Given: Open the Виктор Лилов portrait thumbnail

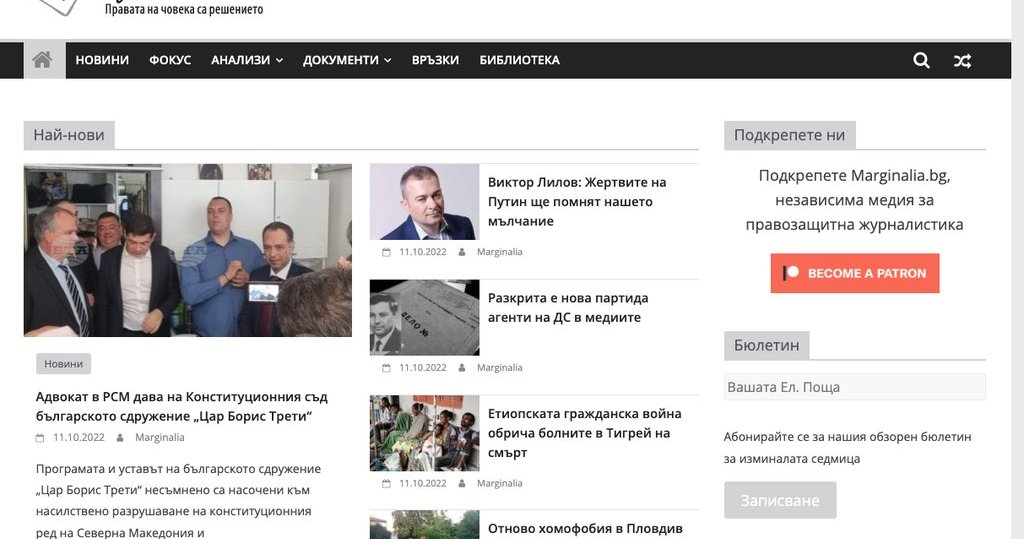Looking at the screenshot, I should click(424, 202).
